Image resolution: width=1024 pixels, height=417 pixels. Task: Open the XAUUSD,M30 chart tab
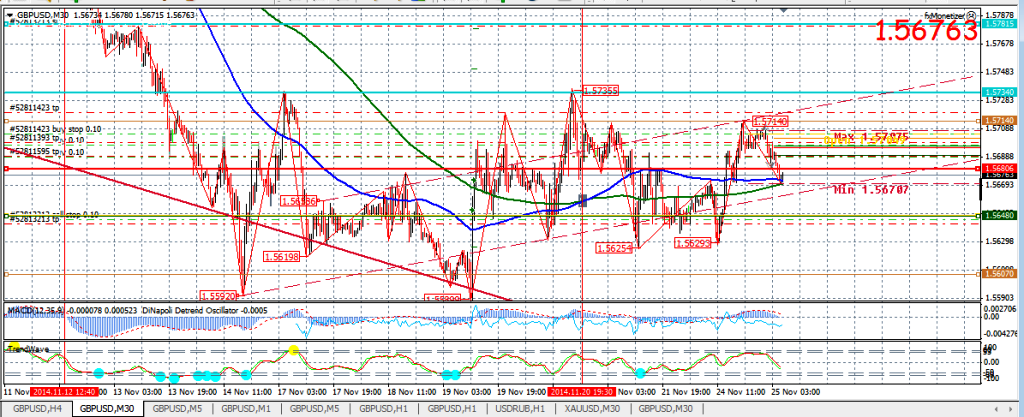pos(594,409)
